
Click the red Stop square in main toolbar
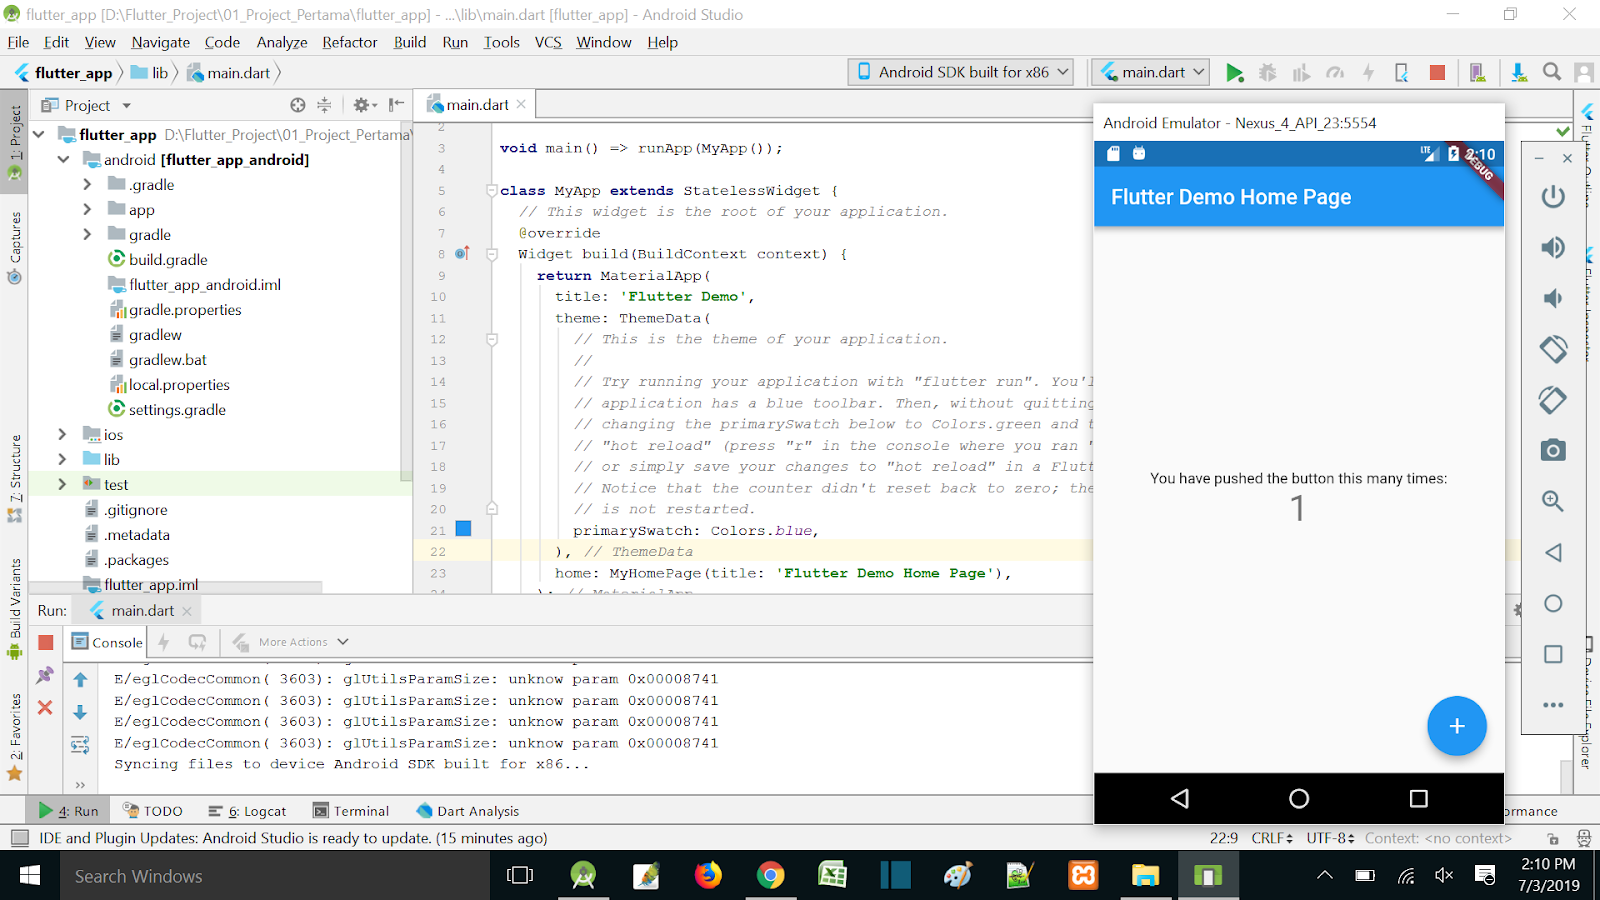(1437, 73)
